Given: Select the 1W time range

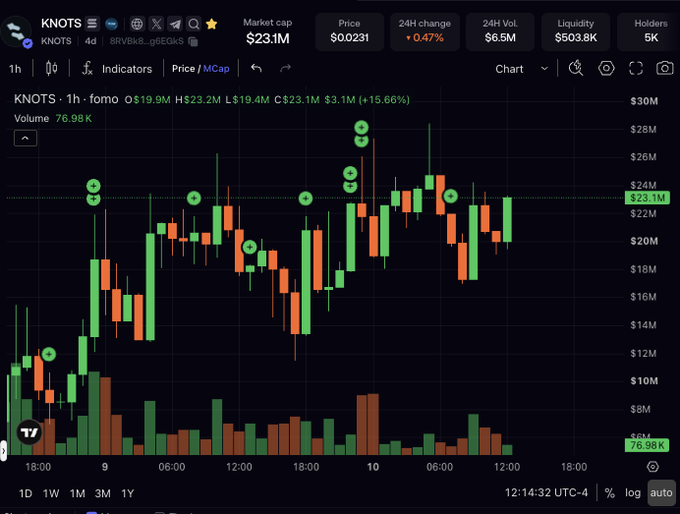Looking at the screenshot, I should [51, 493].
